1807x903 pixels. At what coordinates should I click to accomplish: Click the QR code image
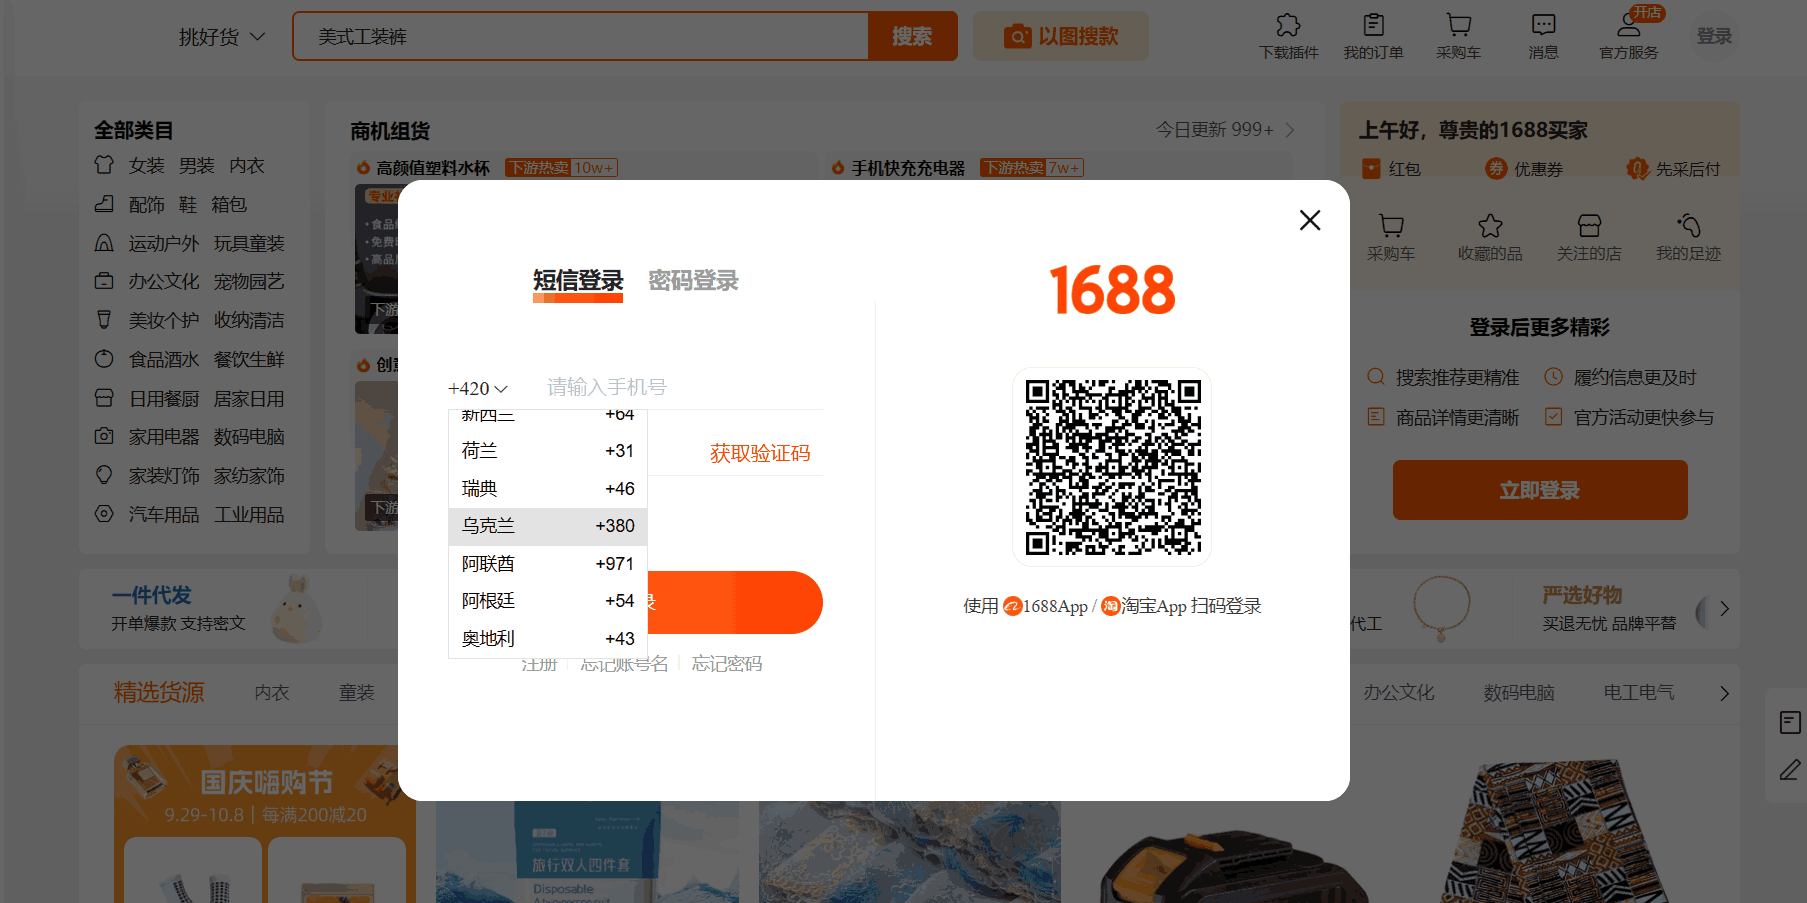(x=1112, y=467)
